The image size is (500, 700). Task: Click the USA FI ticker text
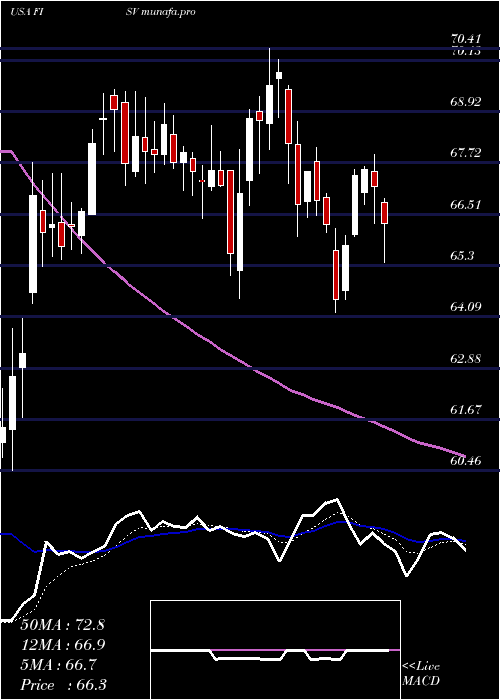(26, 12)
